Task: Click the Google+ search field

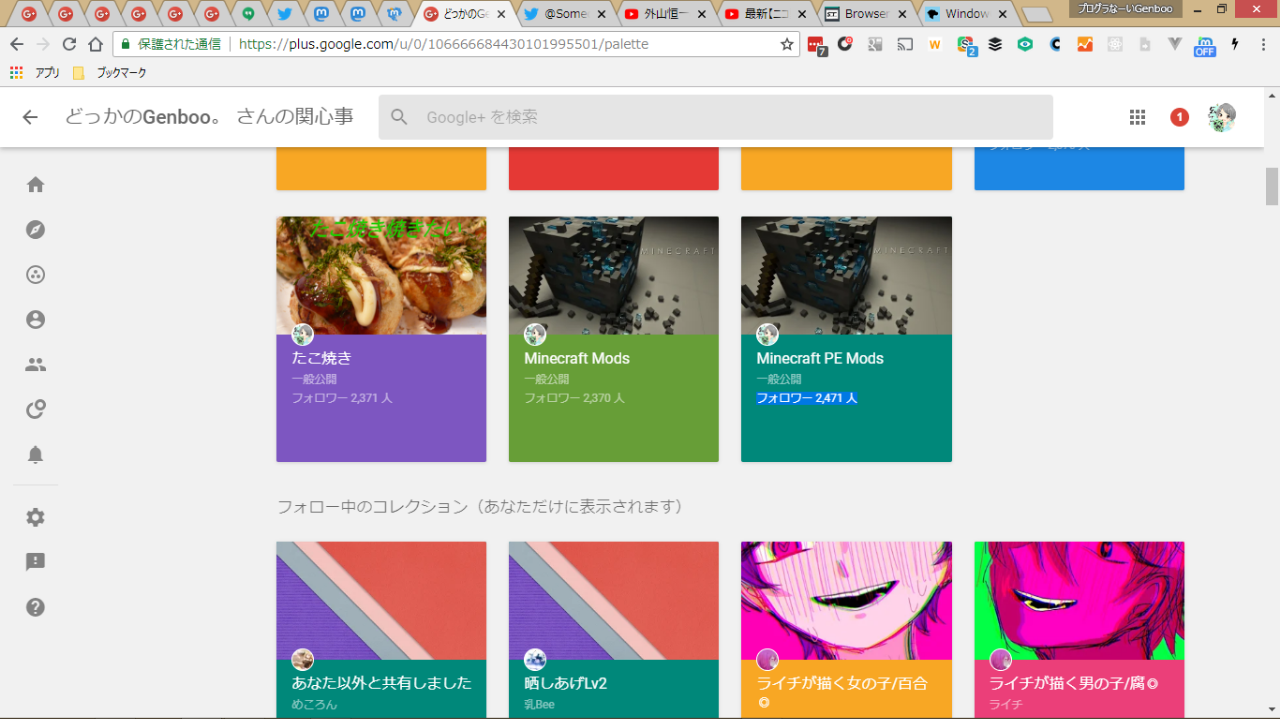Action: pos(715,117)
